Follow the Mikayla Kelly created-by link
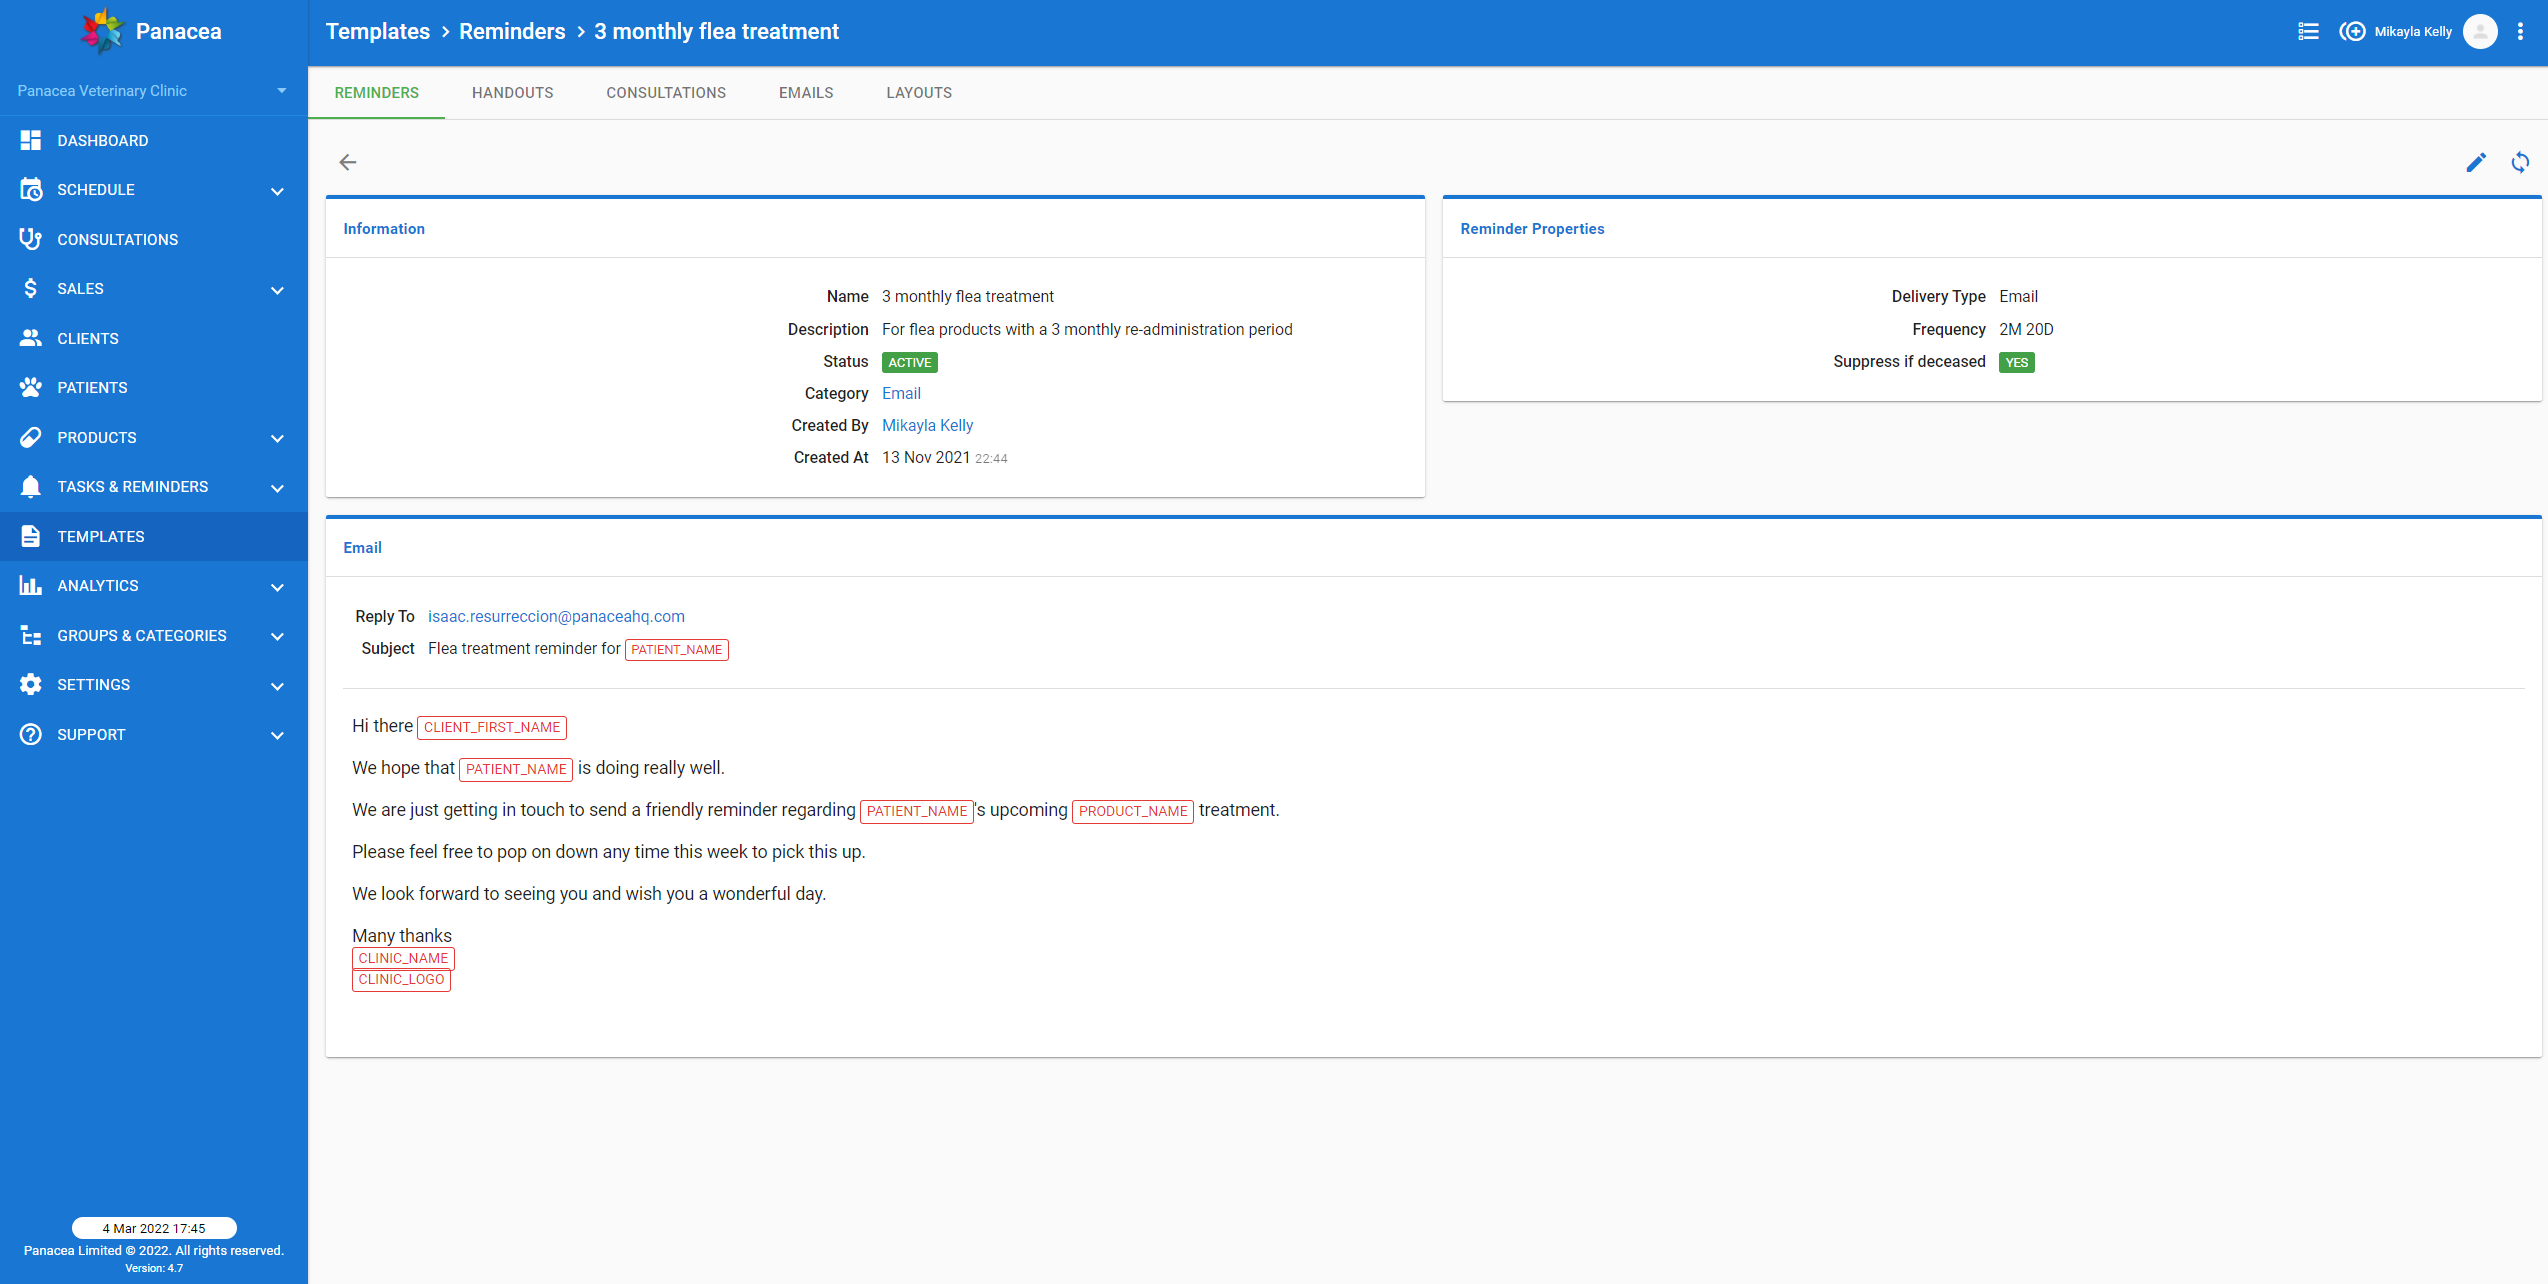 point(927,425)
